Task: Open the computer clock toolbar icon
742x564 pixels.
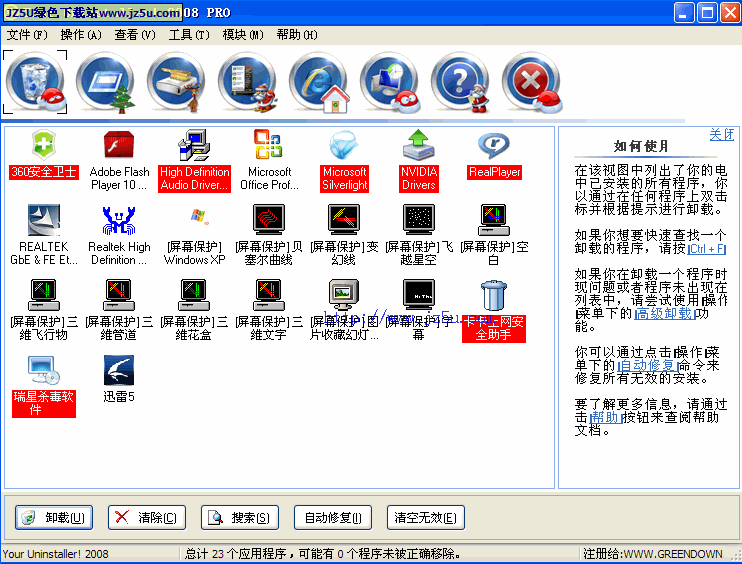Action: coord(389,82)
